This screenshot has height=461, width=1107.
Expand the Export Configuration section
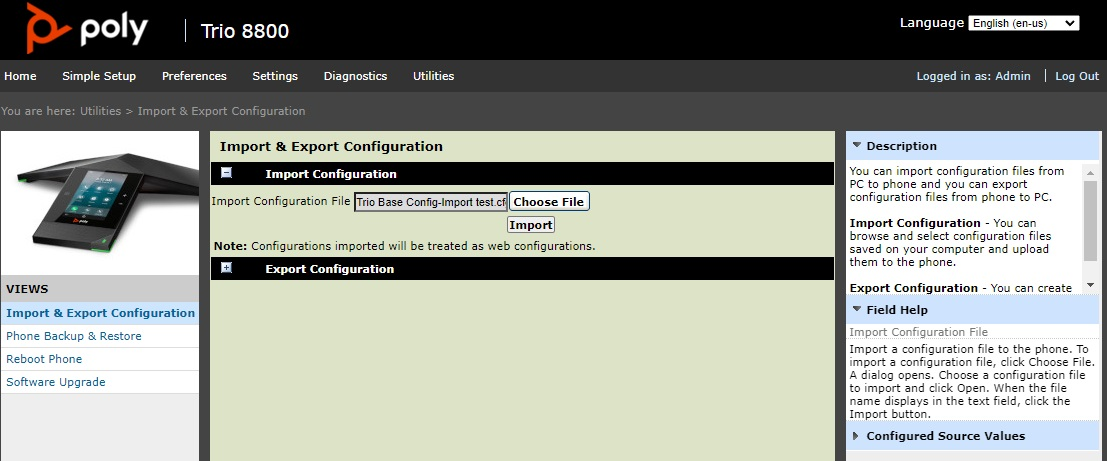click(226, 268)
